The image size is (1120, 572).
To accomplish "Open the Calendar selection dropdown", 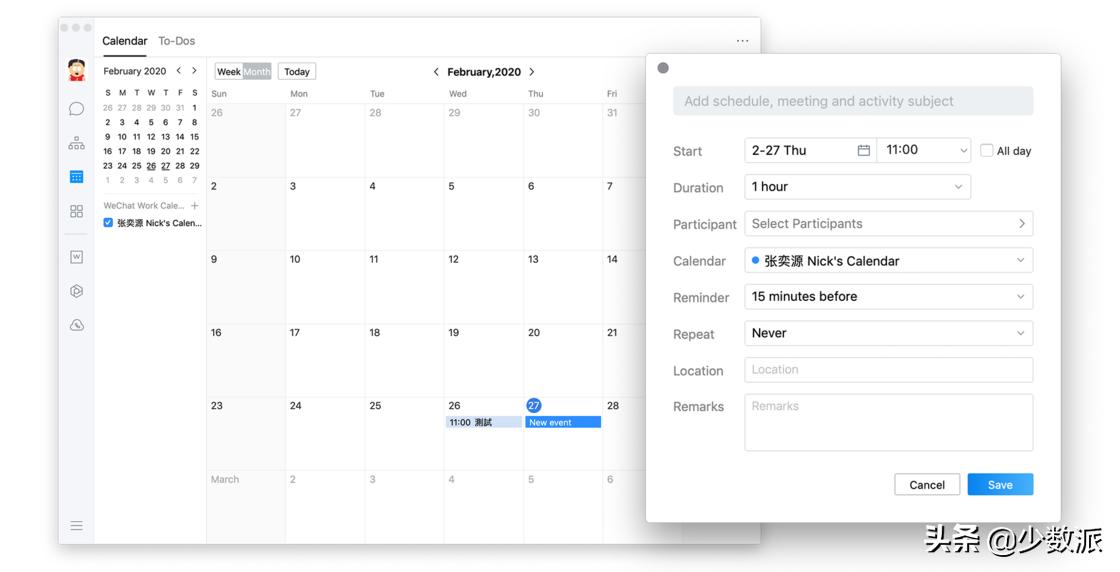I will (889, 261).
